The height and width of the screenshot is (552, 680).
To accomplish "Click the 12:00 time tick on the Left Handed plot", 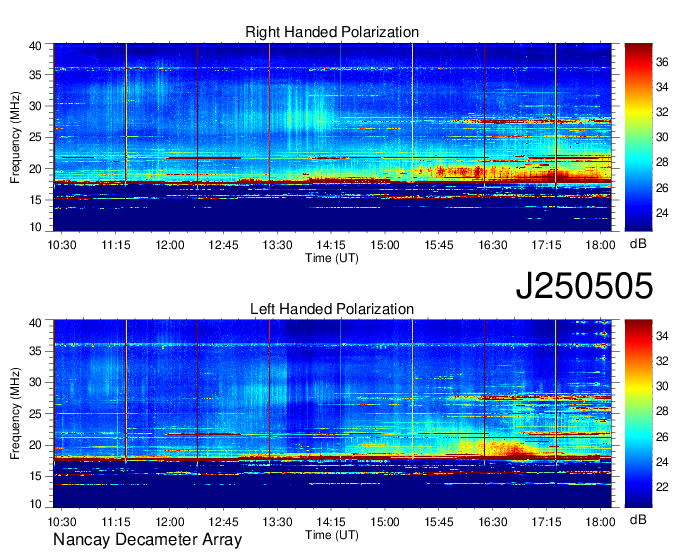I will pos(170,522).
